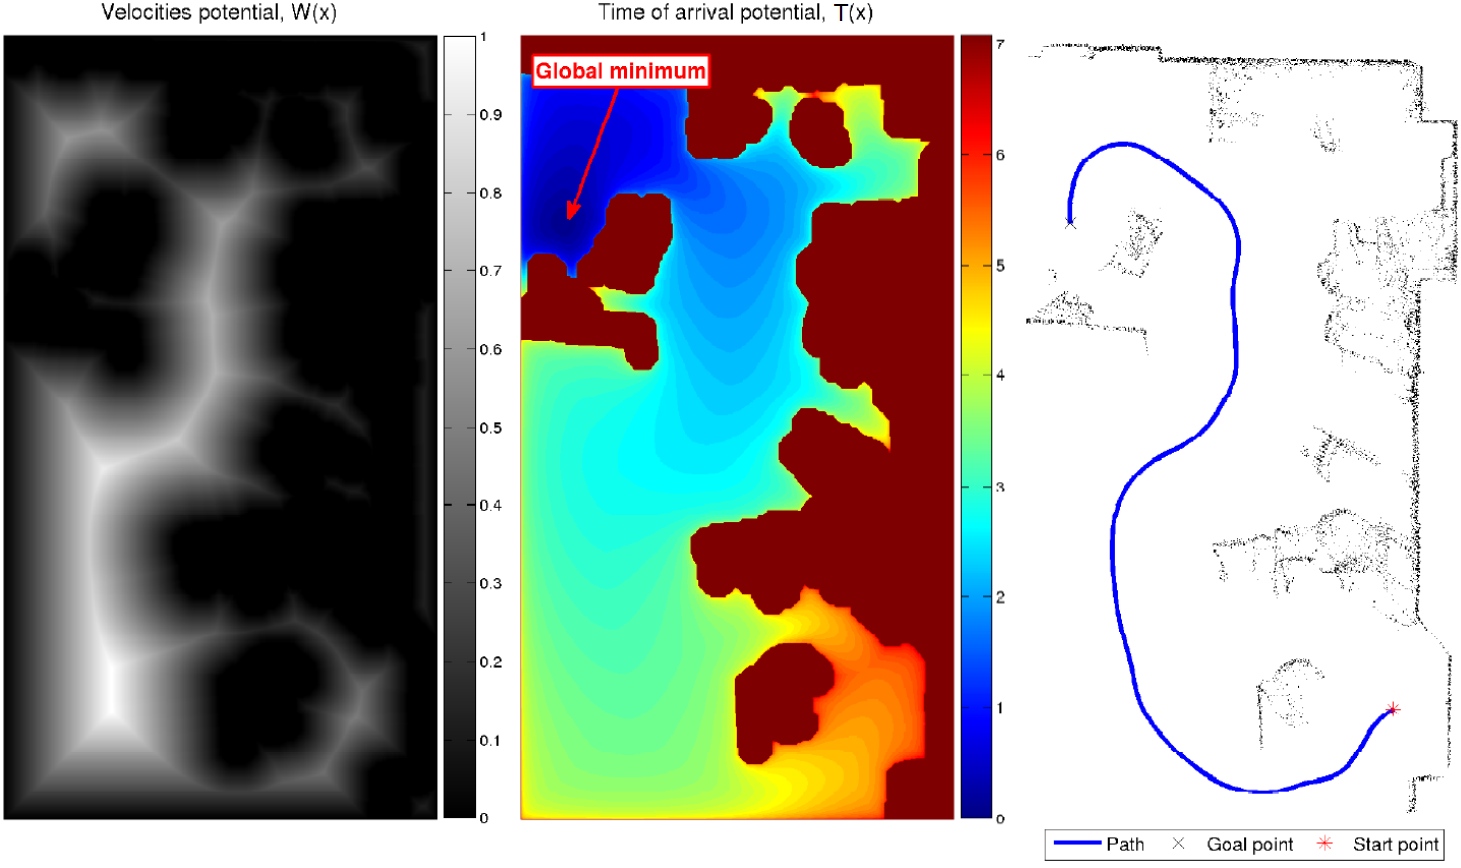
Task: Click the Start point marker in legend
Action: [x=1325, y=844]
